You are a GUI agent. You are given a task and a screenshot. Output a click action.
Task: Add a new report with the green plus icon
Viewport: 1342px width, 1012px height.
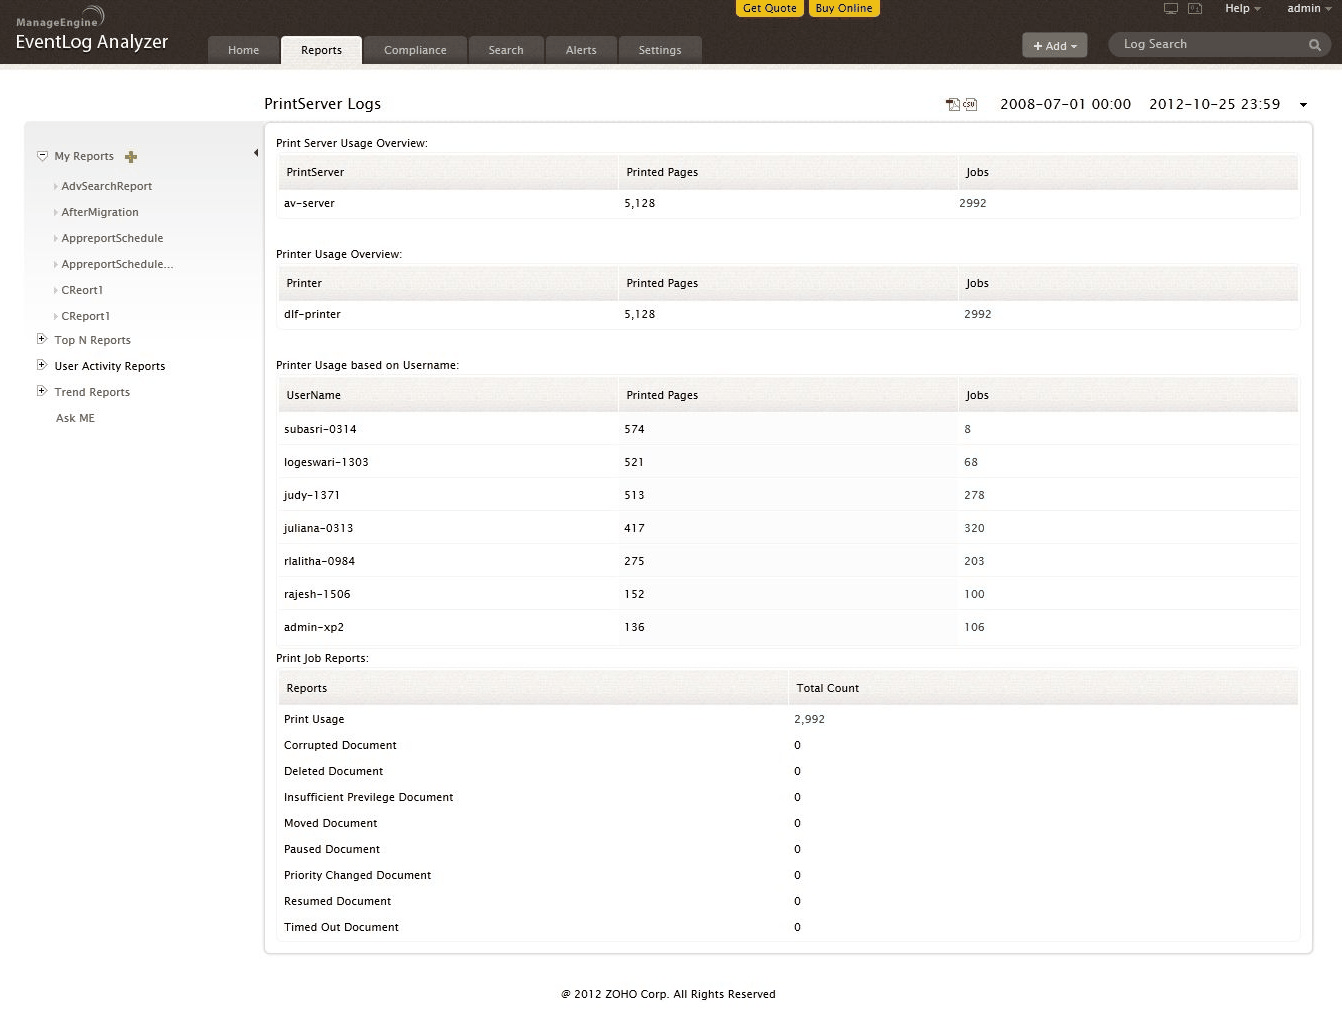coord(131,156)
